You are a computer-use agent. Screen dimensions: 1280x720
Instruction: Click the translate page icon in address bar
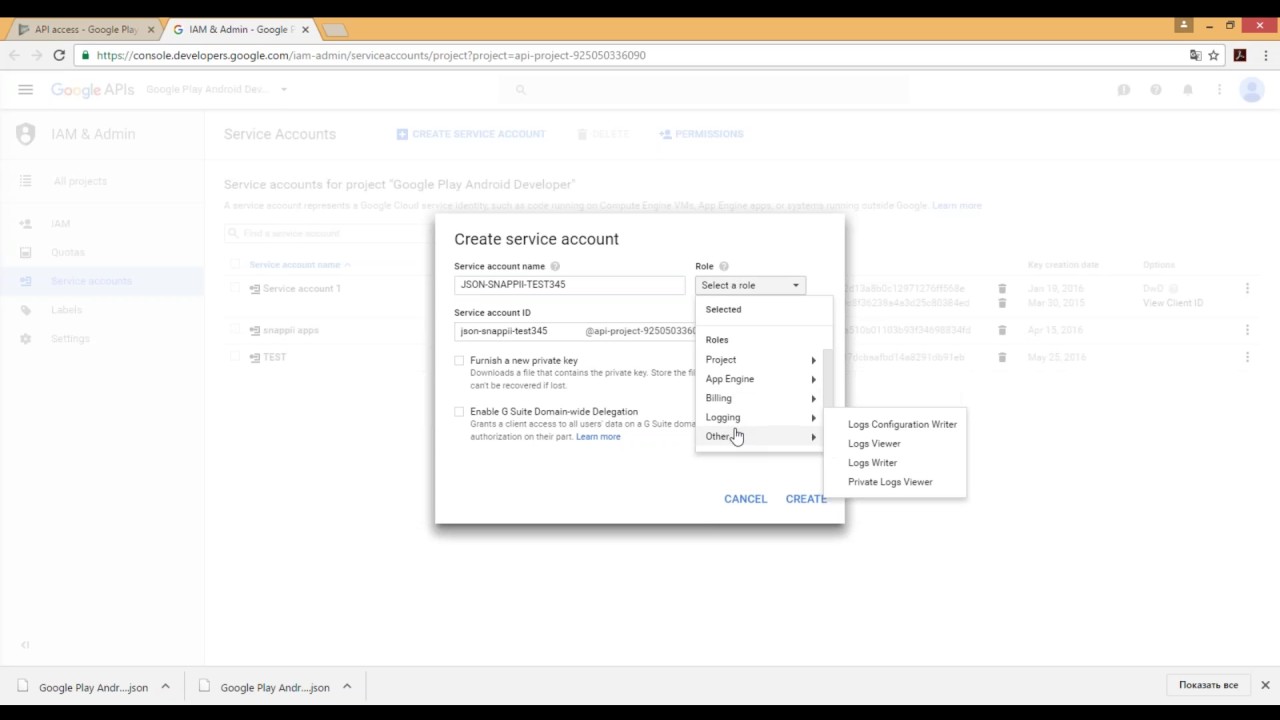tap(1195, 56)
